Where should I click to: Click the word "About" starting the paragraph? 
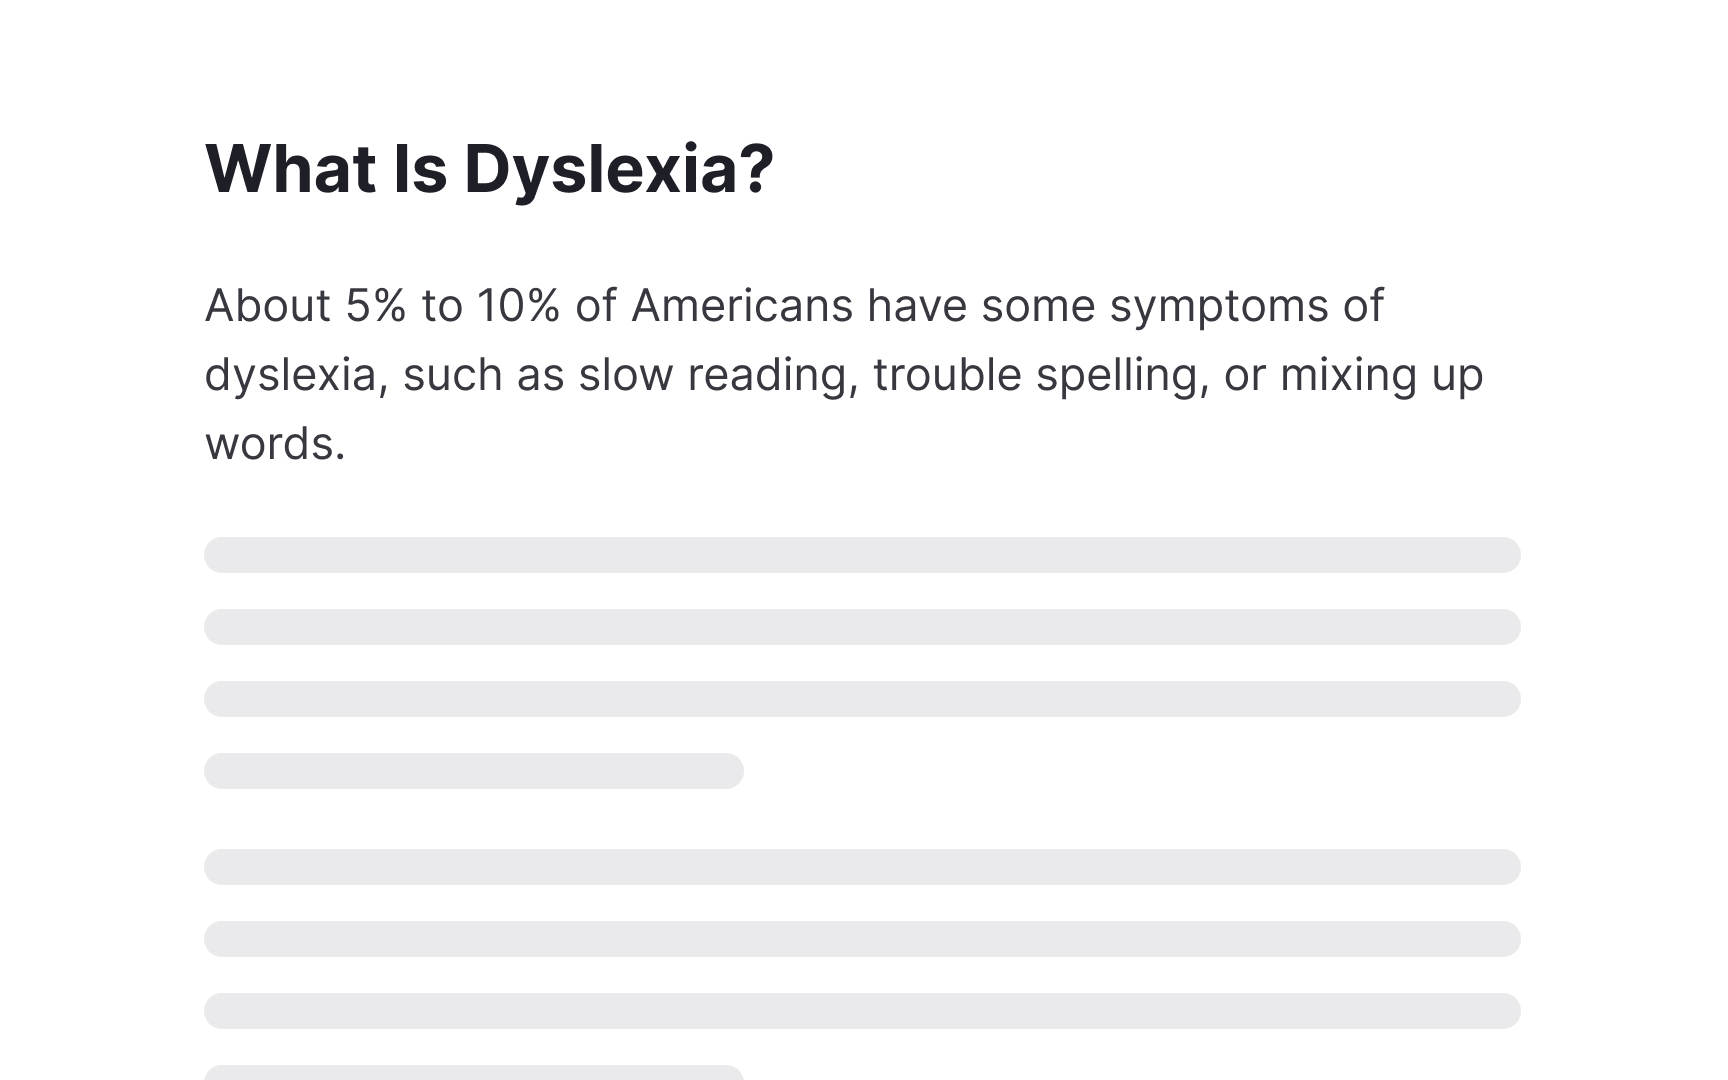tap(268, 305)
